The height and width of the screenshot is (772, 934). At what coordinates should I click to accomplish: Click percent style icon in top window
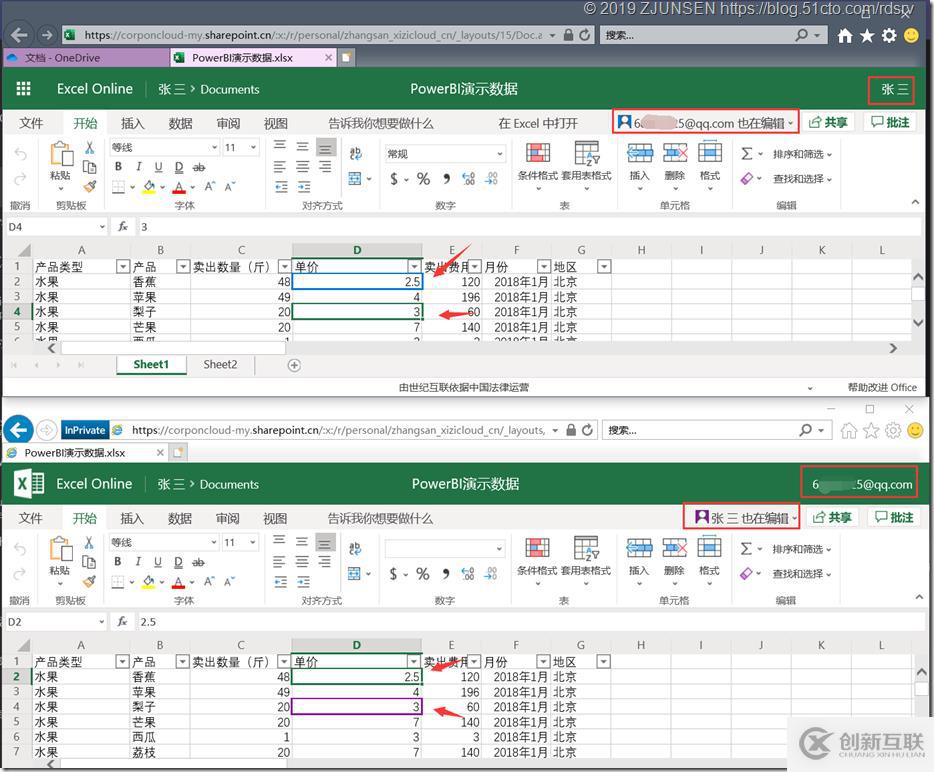click(423, 179)
